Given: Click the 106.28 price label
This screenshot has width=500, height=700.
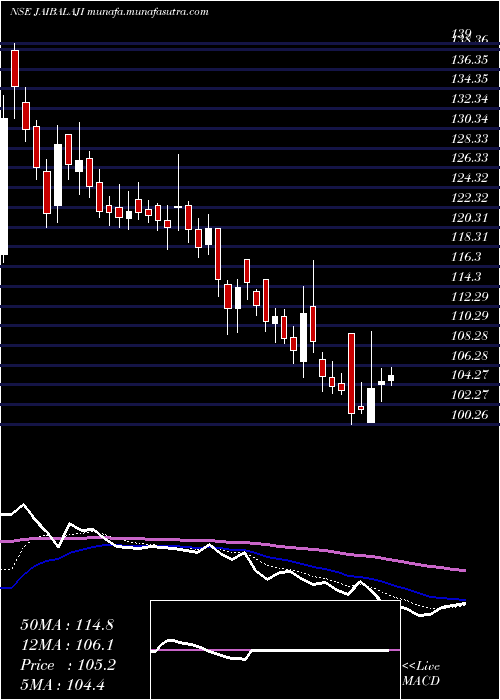Looking at the screenshot, I should click(469, 356).
